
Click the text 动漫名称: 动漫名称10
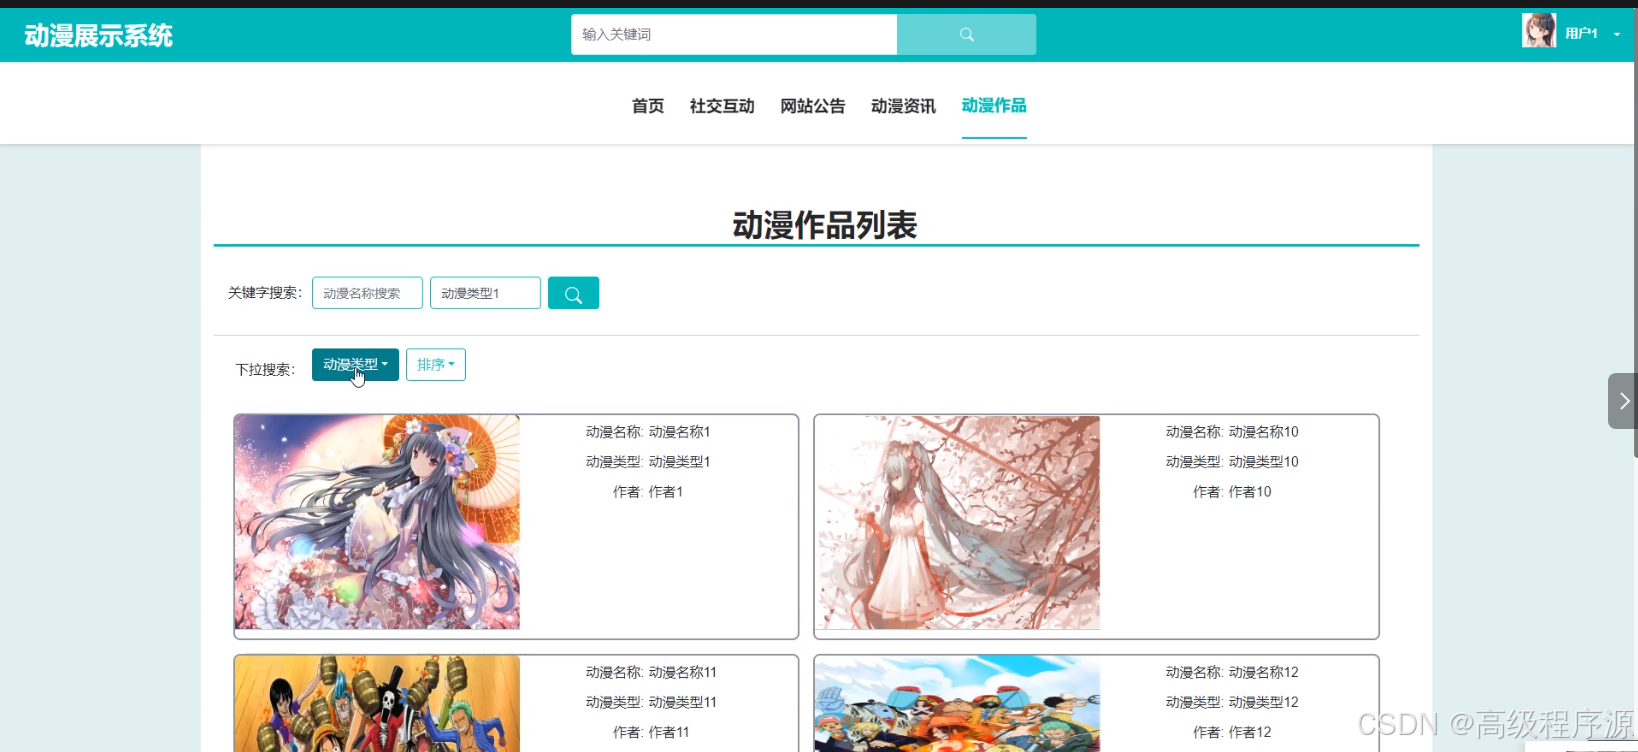pyautogui.click(x=1232, y=432)
